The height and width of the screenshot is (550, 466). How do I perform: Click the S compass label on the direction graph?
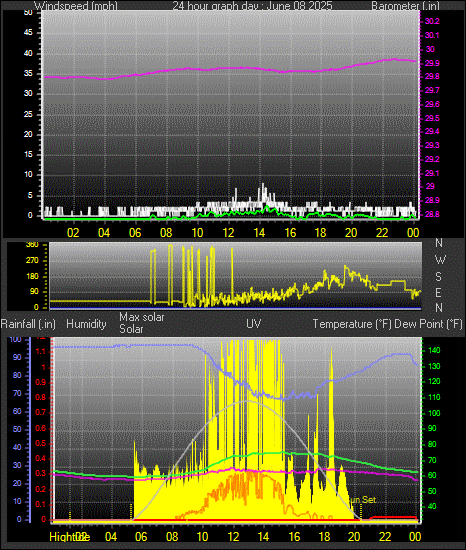pos(438,277)
